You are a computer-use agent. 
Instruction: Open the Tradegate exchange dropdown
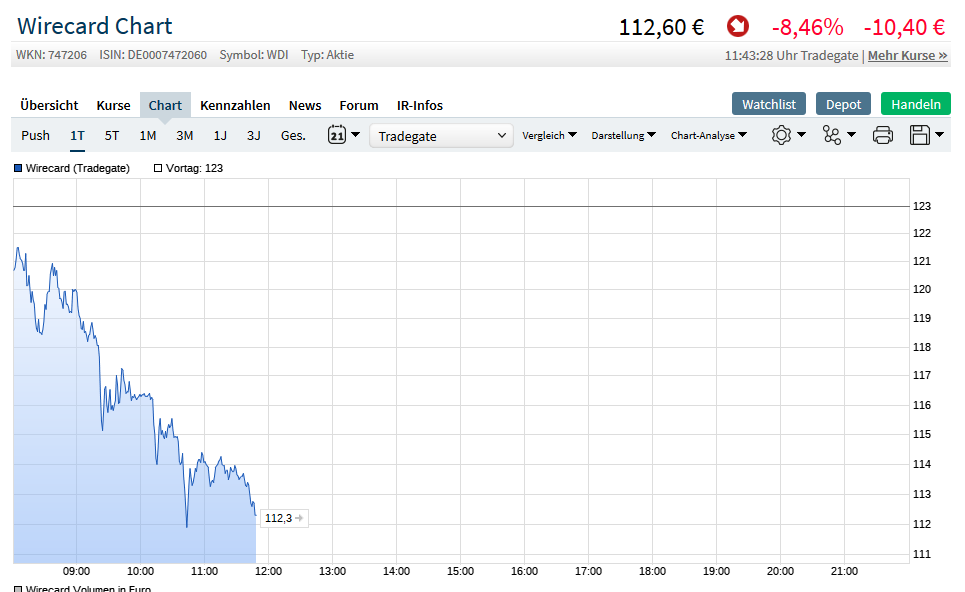click(x=441, y=136)
